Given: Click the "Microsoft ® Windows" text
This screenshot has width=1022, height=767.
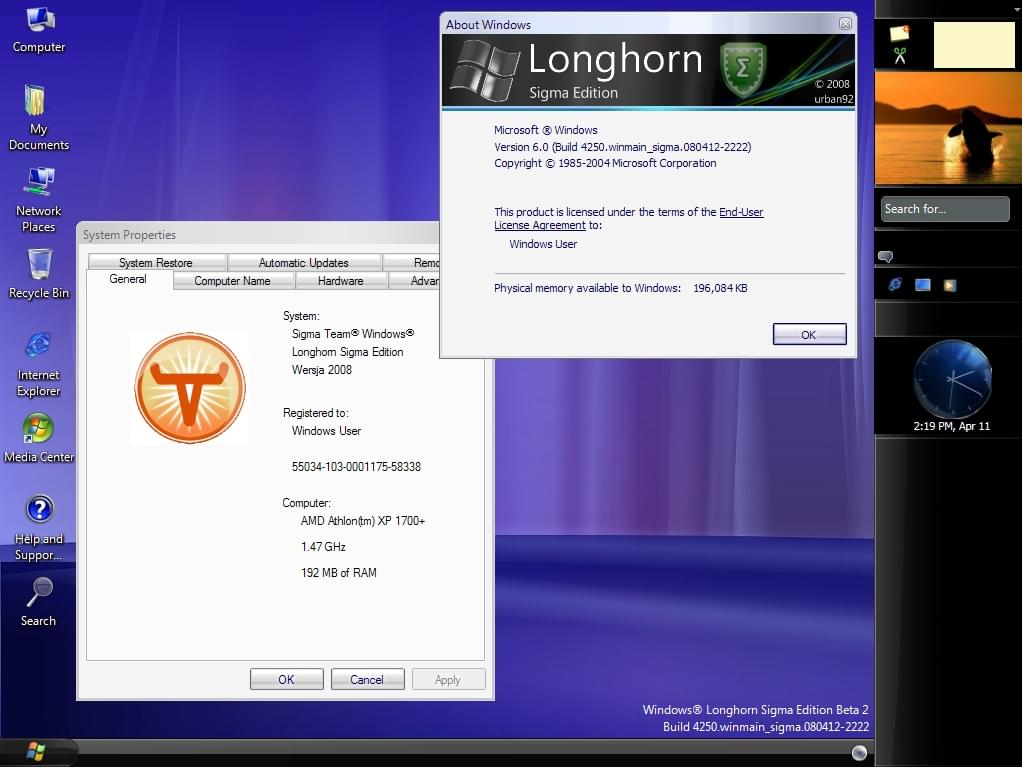Looking at the screenshot, I should point(546,130).
